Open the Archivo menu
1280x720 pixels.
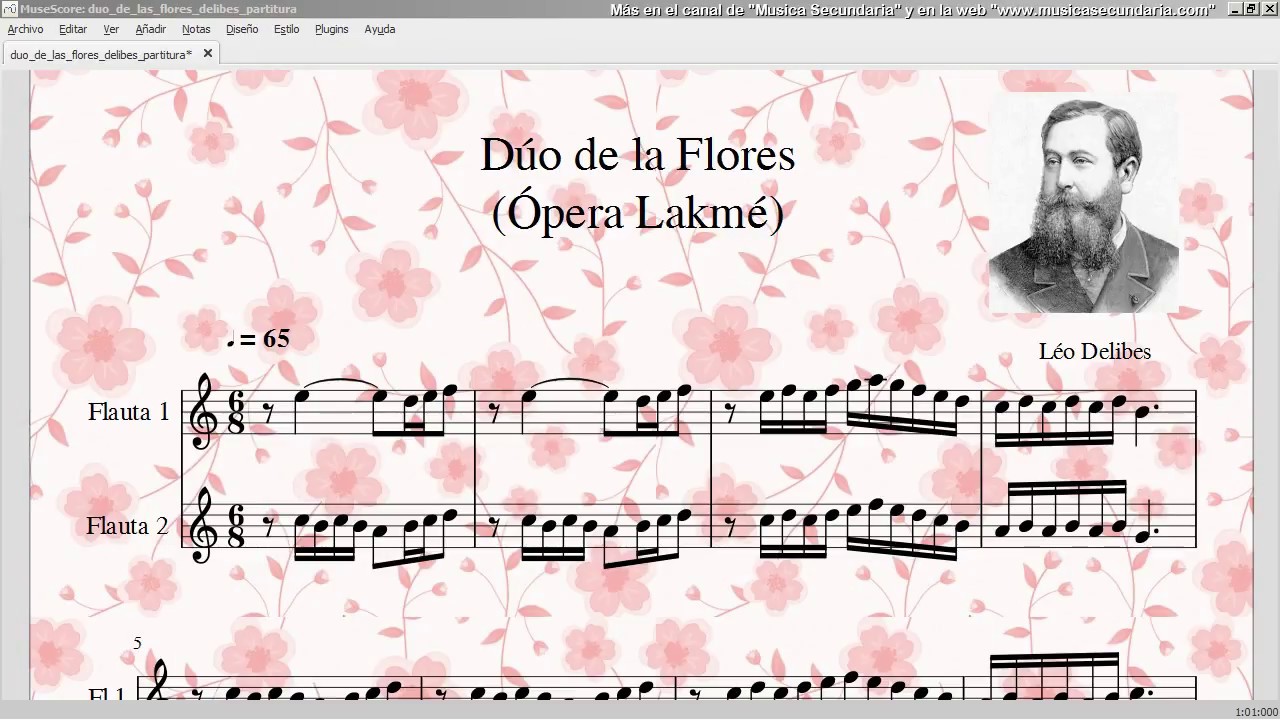click(x=25, y=29)
